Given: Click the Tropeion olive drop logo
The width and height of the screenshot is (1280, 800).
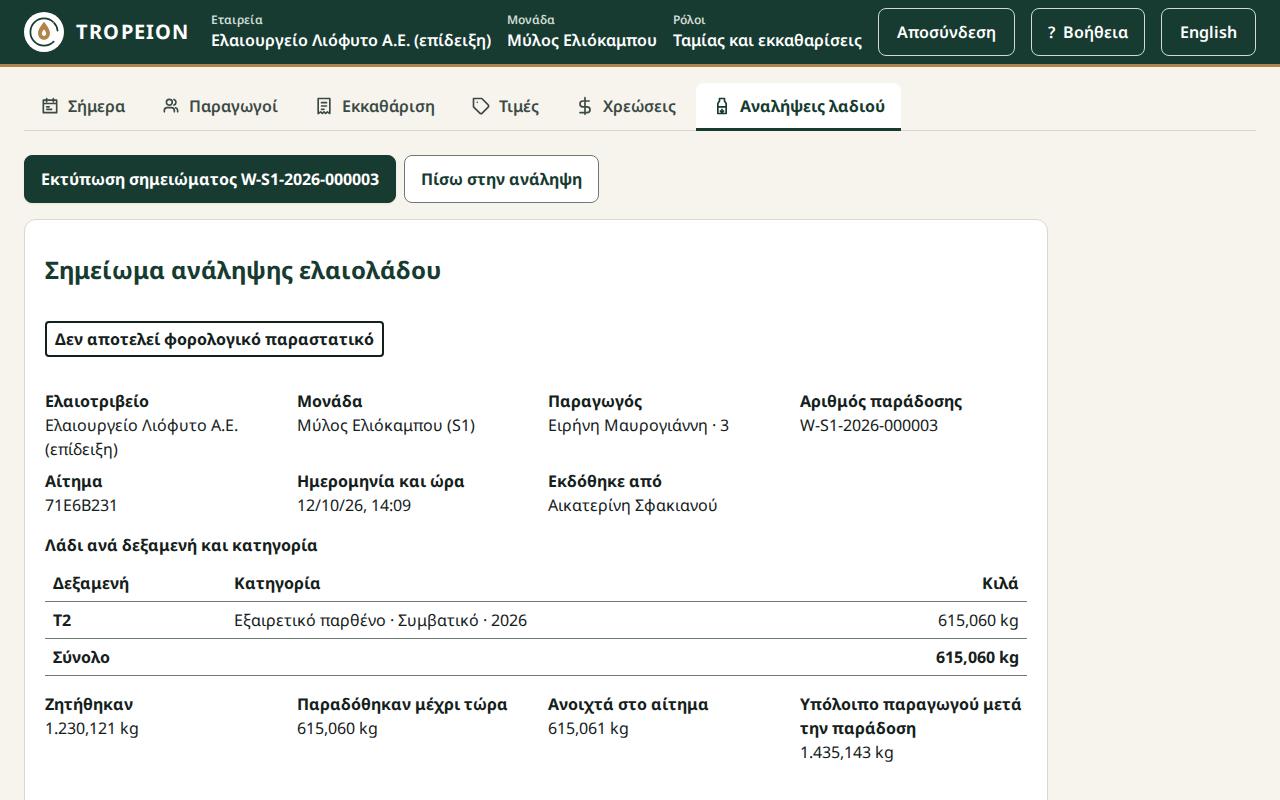Looking at the screenshot, I should pos(44,32).
